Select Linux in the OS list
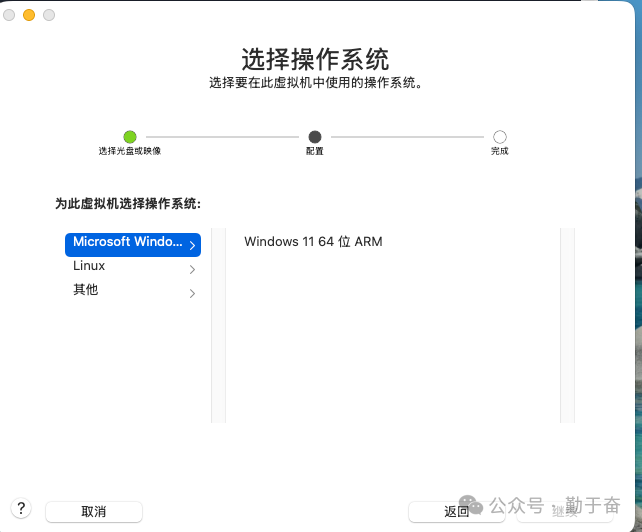642x532 pixels. coord(133,269)
